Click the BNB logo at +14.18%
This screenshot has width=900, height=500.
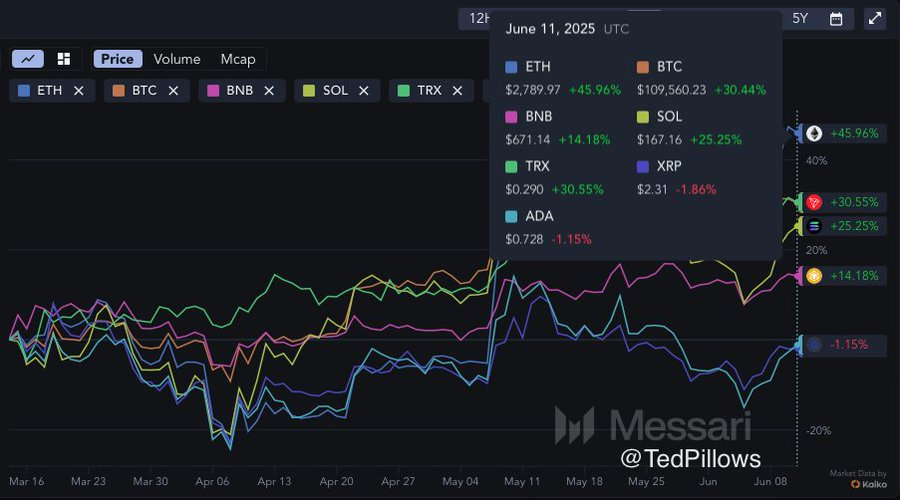(x=814, y=276)
